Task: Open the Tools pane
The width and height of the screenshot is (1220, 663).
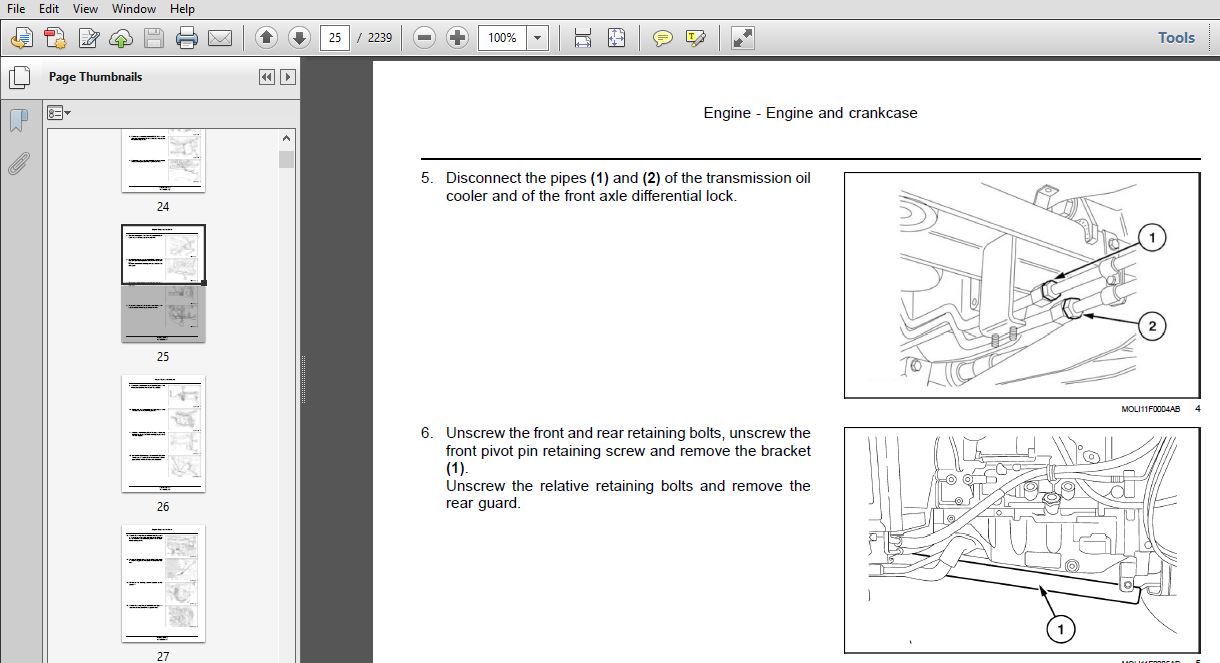Action: (1176, 38)
